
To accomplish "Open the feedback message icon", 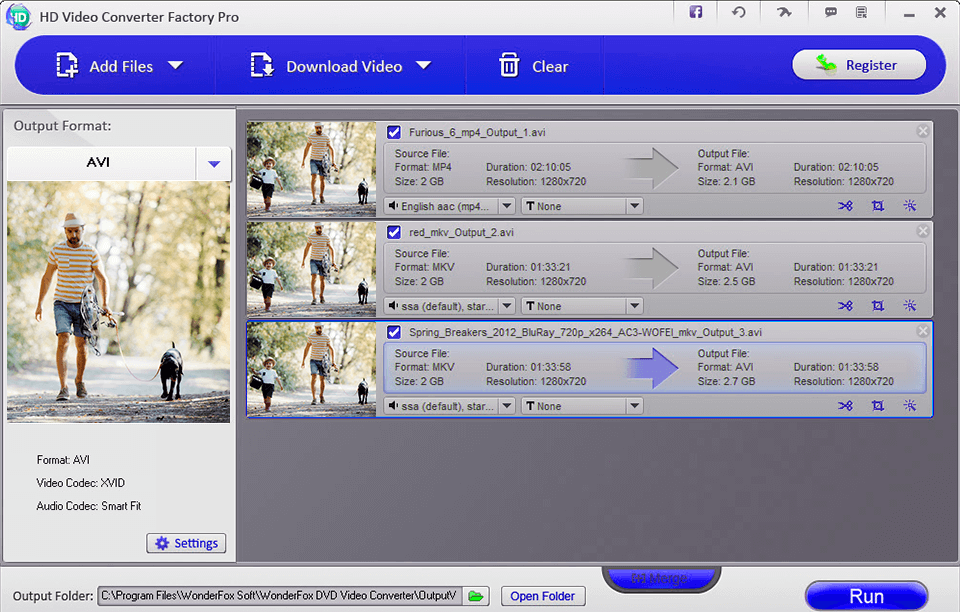I will click(x=830, y=12).
